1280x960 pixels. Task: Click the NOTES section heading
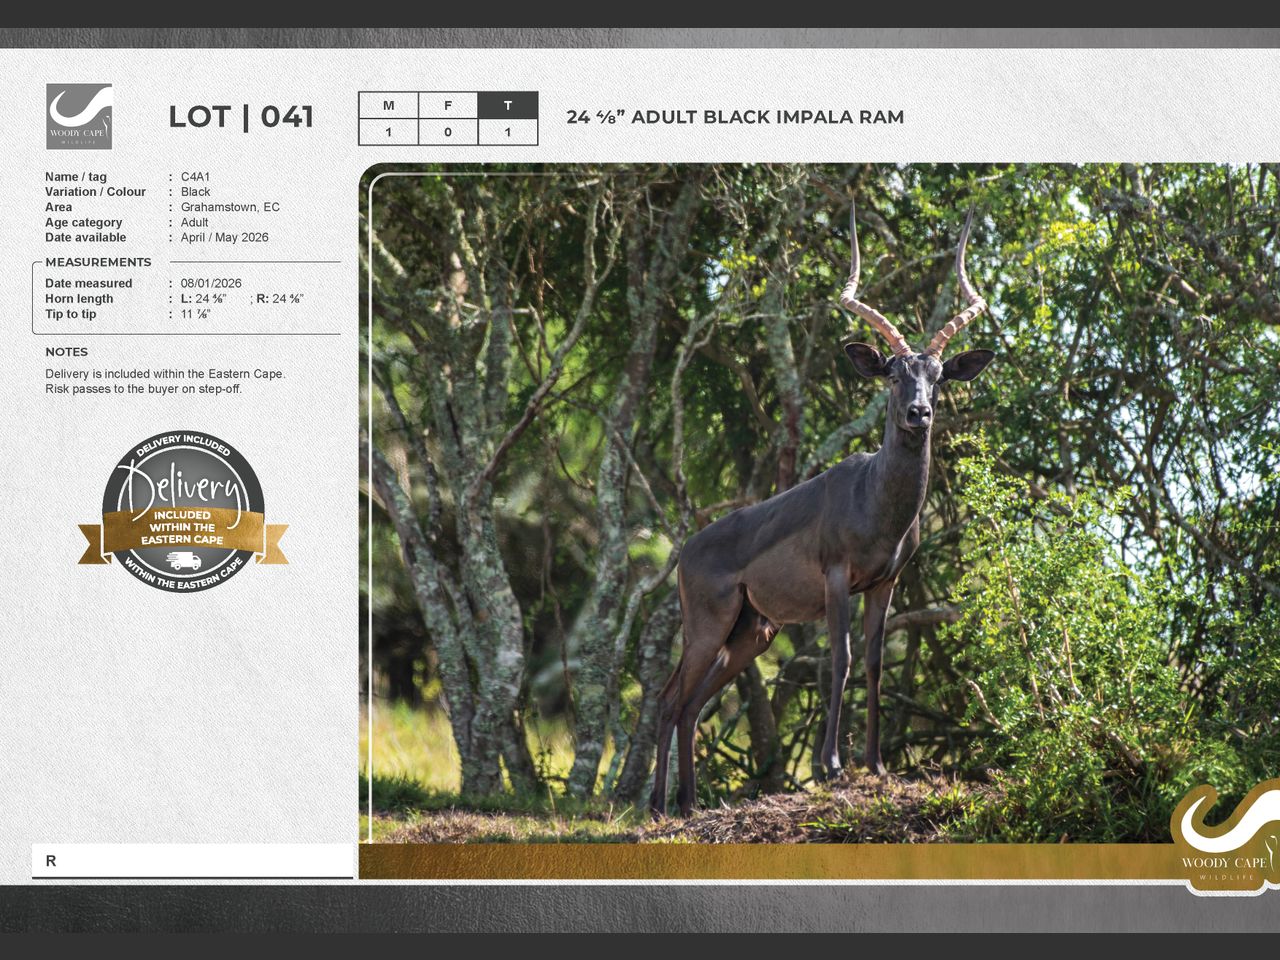coord(66,352)
